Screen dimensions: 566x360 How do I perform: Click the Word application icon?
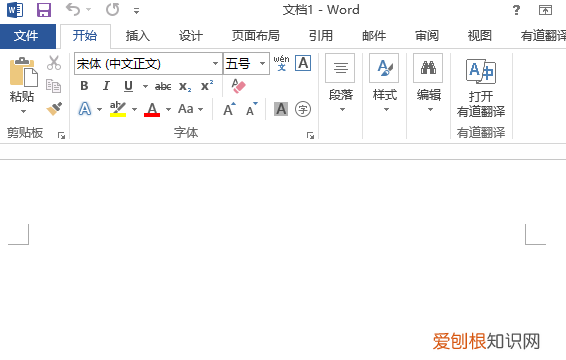(x=15, y=10)
